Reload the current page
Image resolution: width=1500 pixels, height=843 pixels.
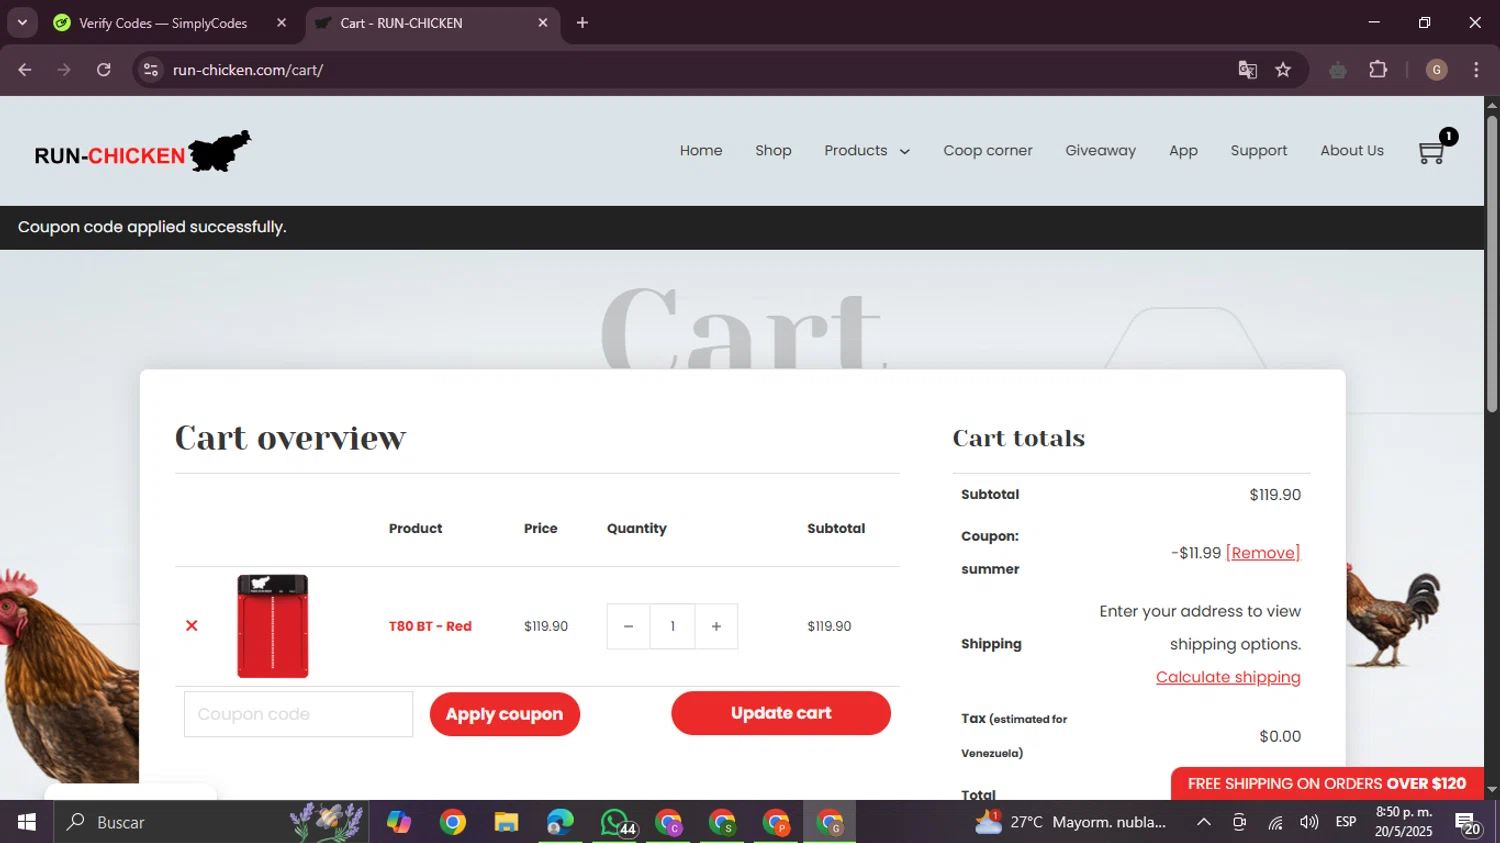pos(104,70)
